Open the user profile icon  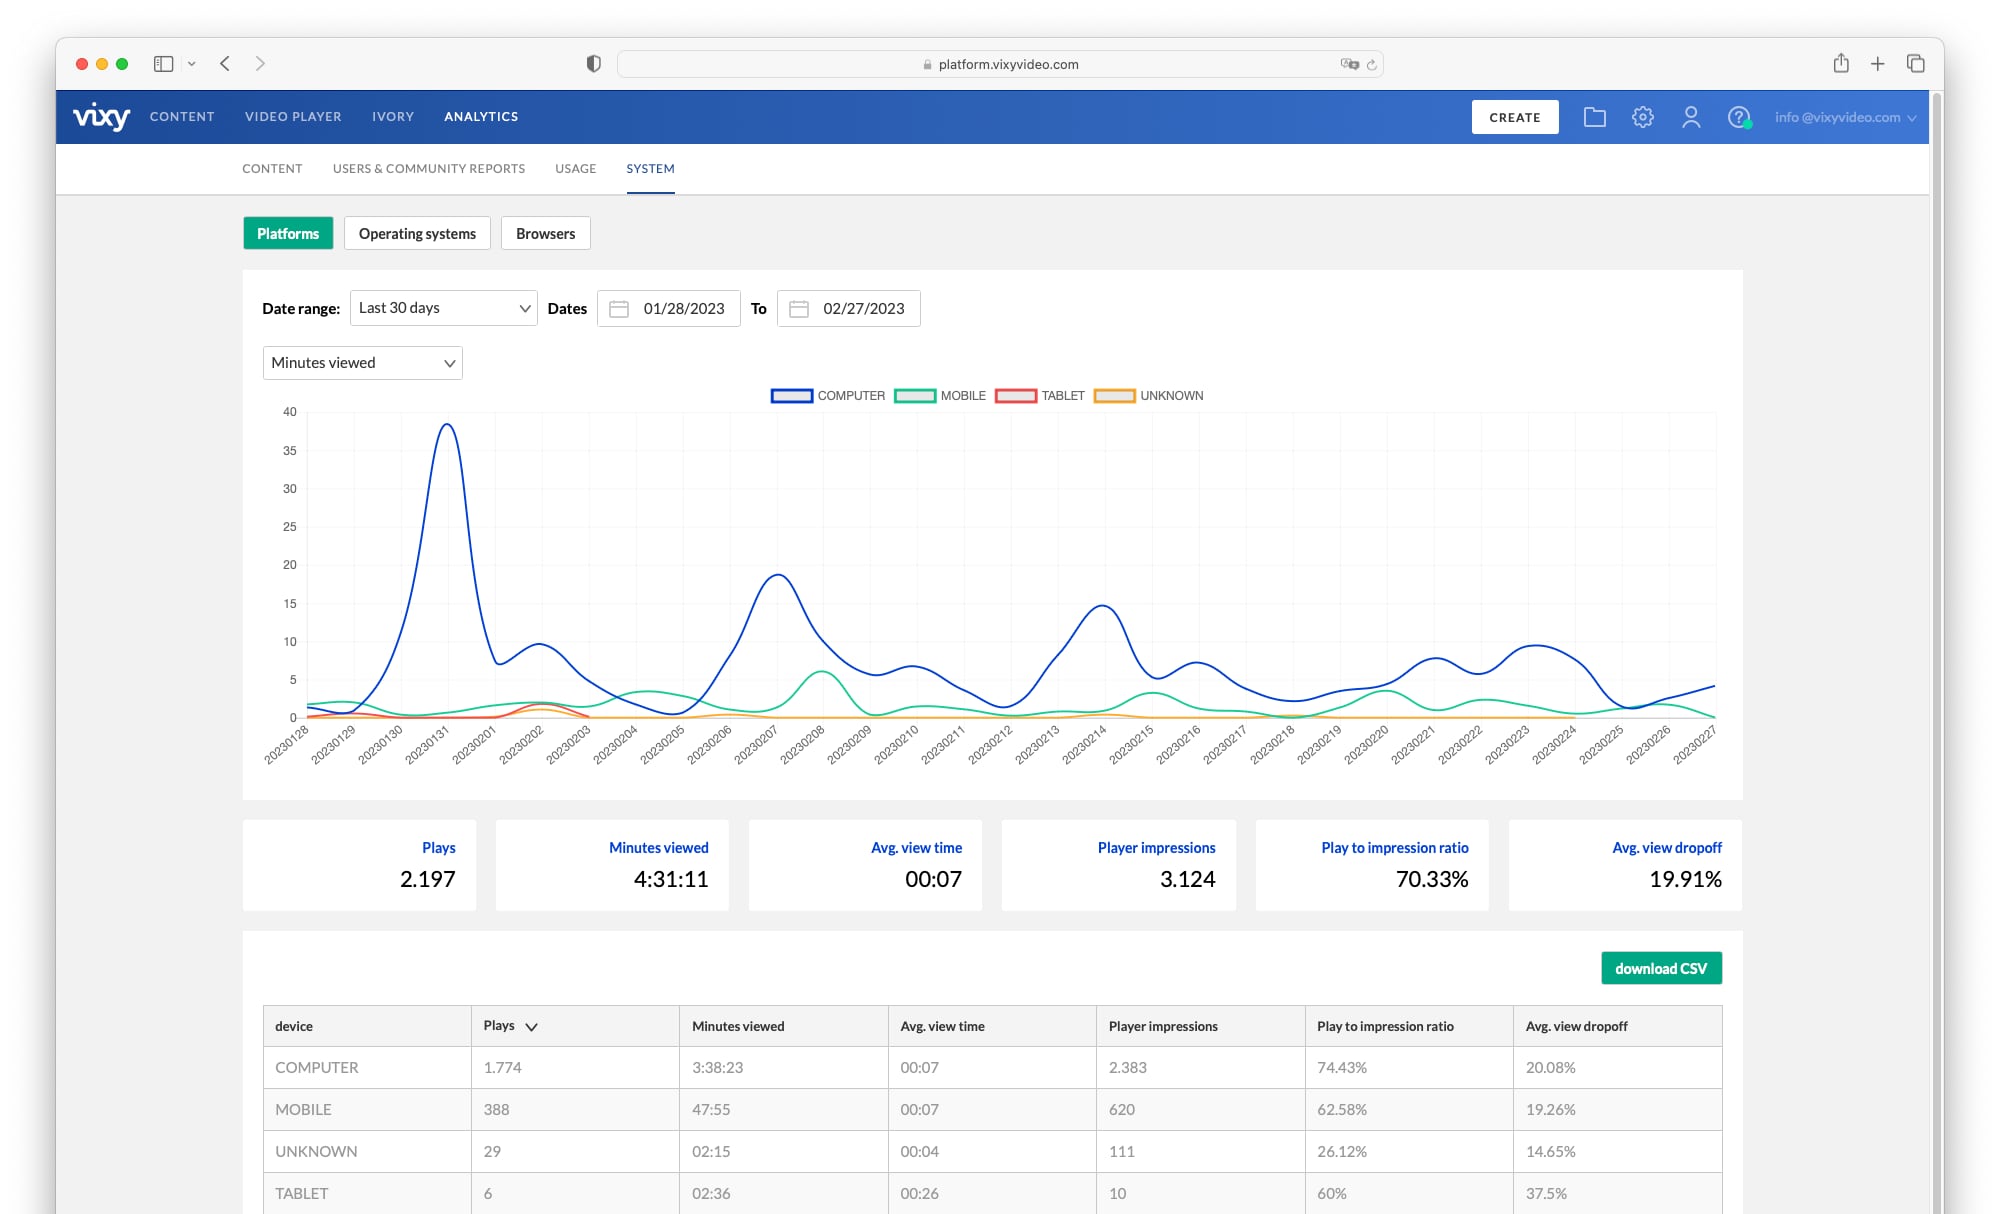pos(1691,117)
